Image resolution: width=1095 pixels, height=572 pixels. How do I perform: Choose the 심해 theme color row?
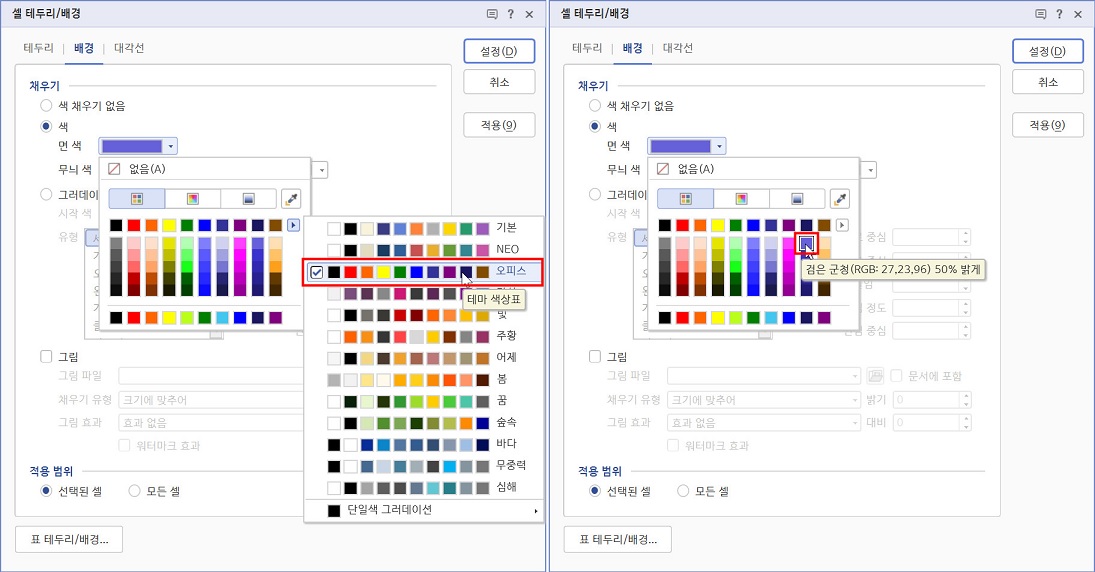(x=424, y=487)
